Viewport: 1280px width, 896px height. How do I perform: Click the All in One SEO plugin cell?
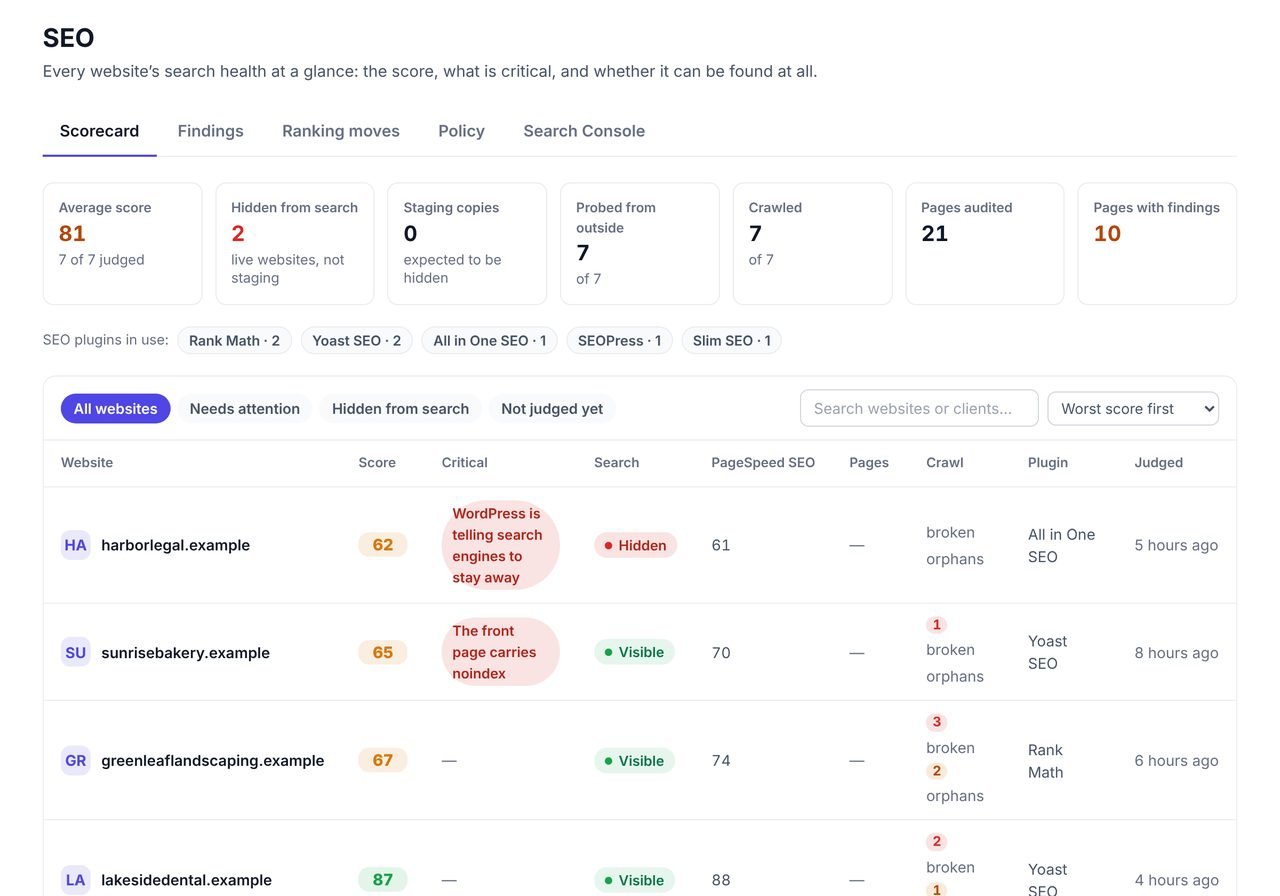pyautogui.click(x=1061, y=546)
